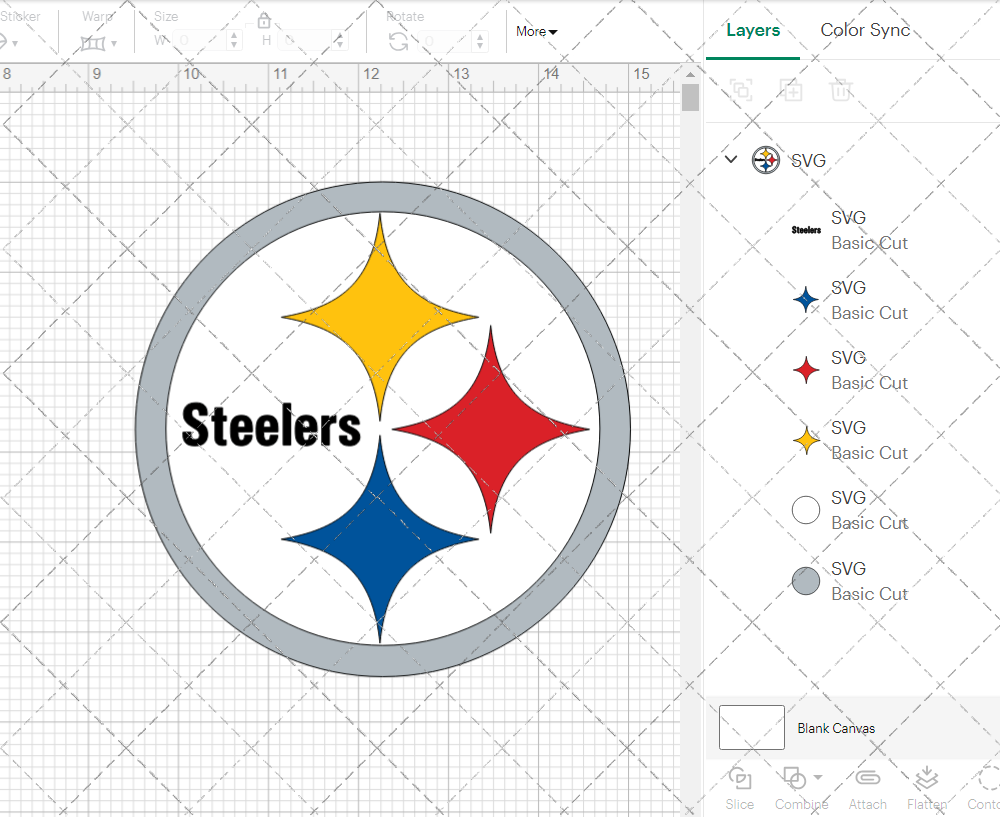Image resolution: width=1000 pixels, height=817 pixels.
Task: Select the red star SVG layer
Action: tap(852, 370)
